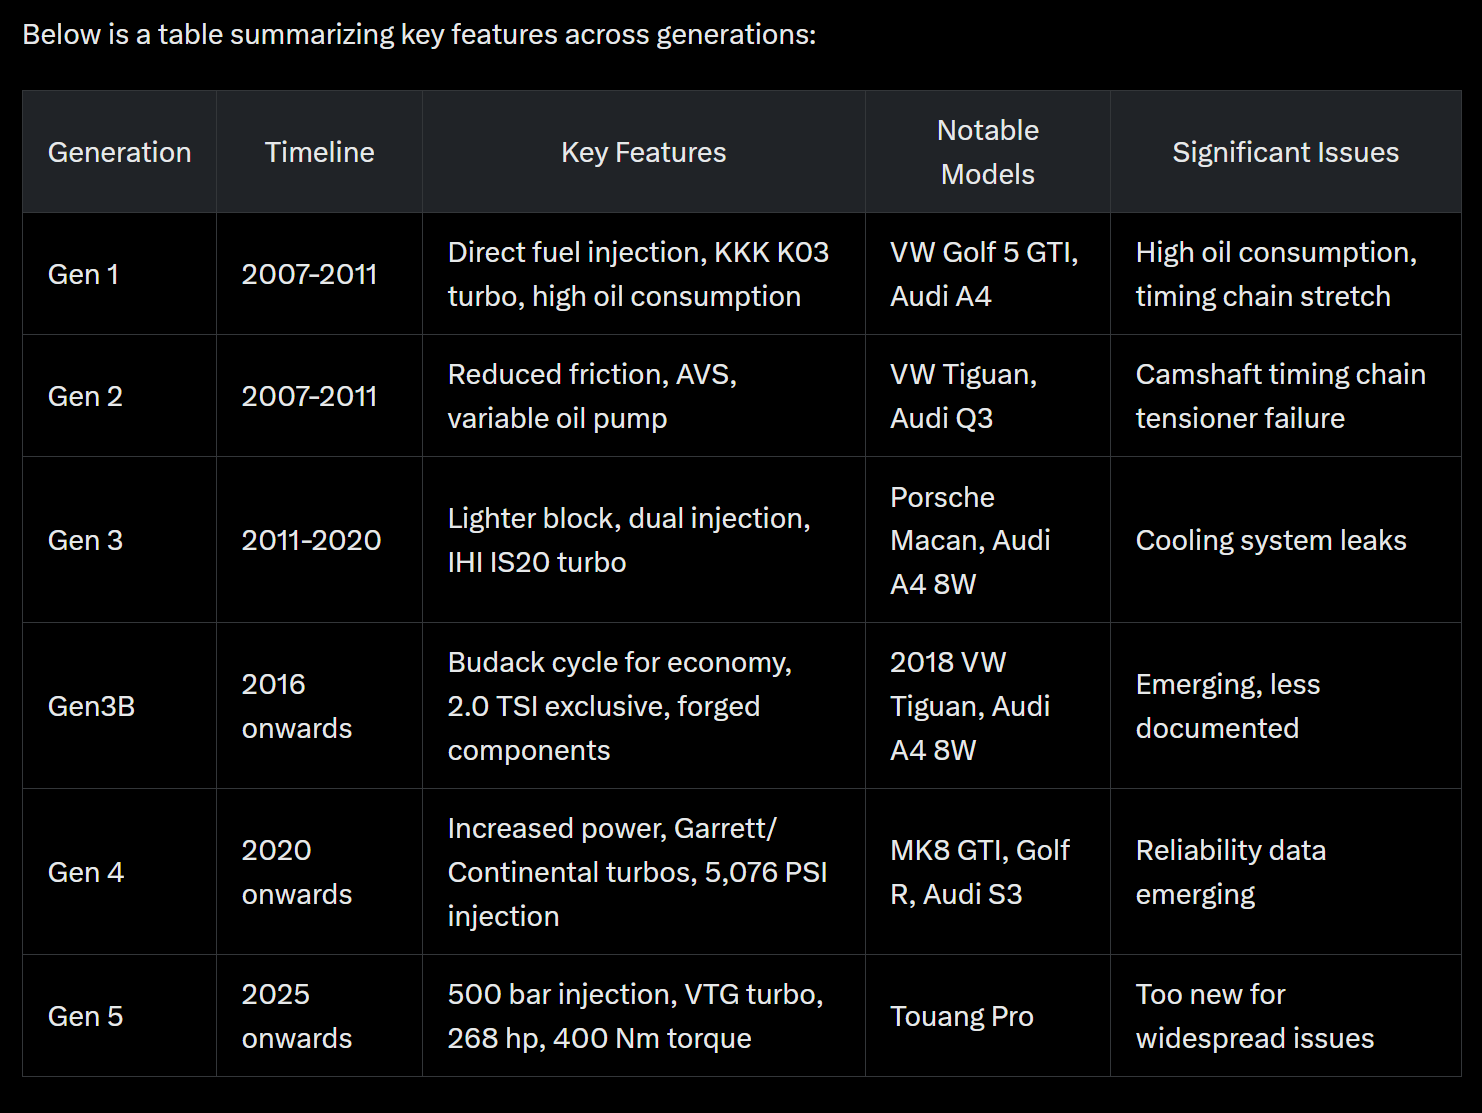Image resolution: width=1482 pixels, height=1113 pixels.
Task: Click the Timeline column header
Action: click(x=319, y=152)
